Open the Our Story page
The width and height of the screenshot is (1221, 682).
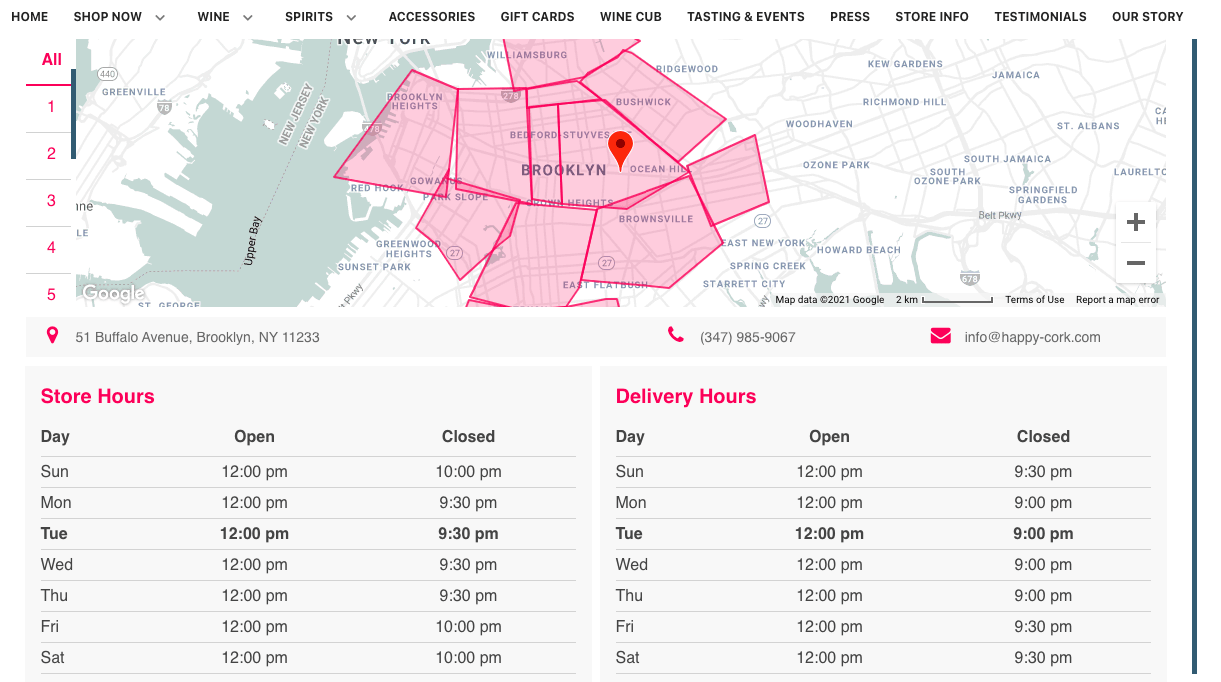click(1148, 17)
